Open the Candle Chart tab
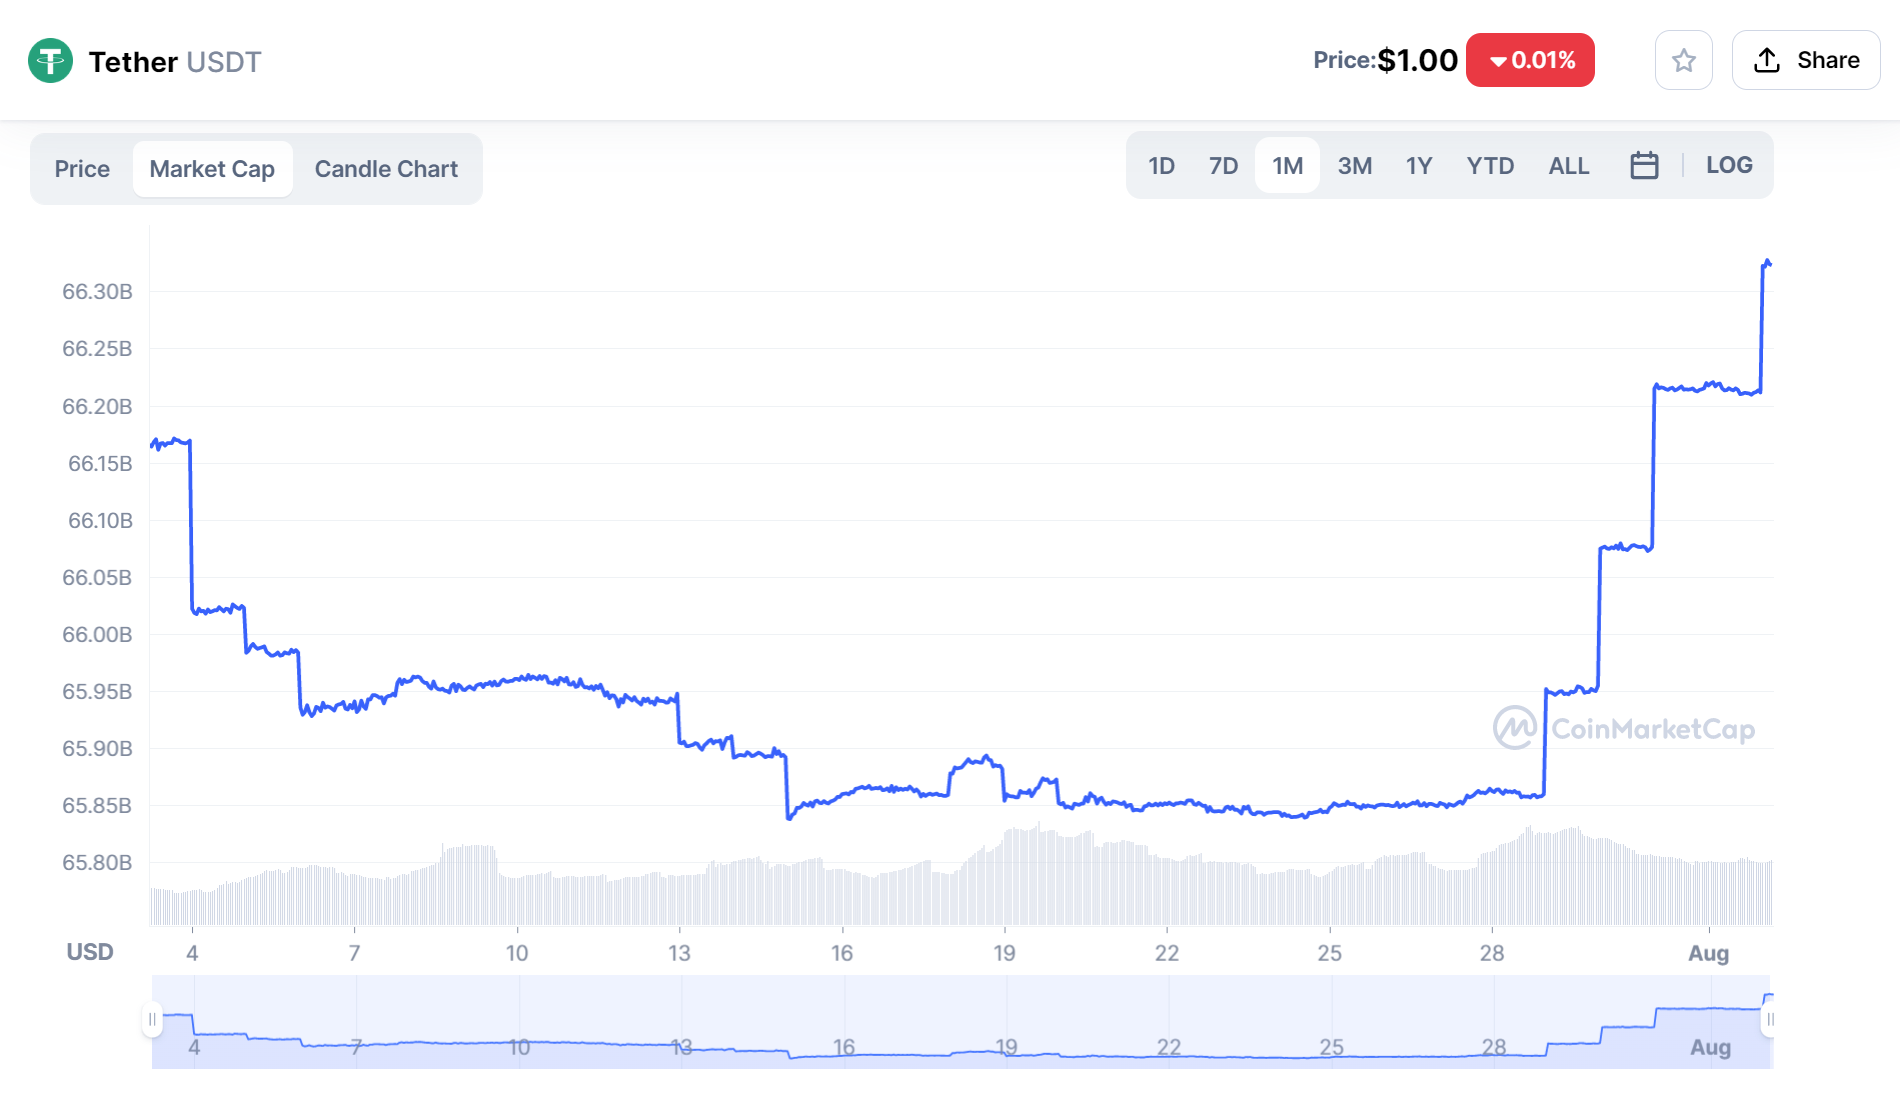 [386, 169]
